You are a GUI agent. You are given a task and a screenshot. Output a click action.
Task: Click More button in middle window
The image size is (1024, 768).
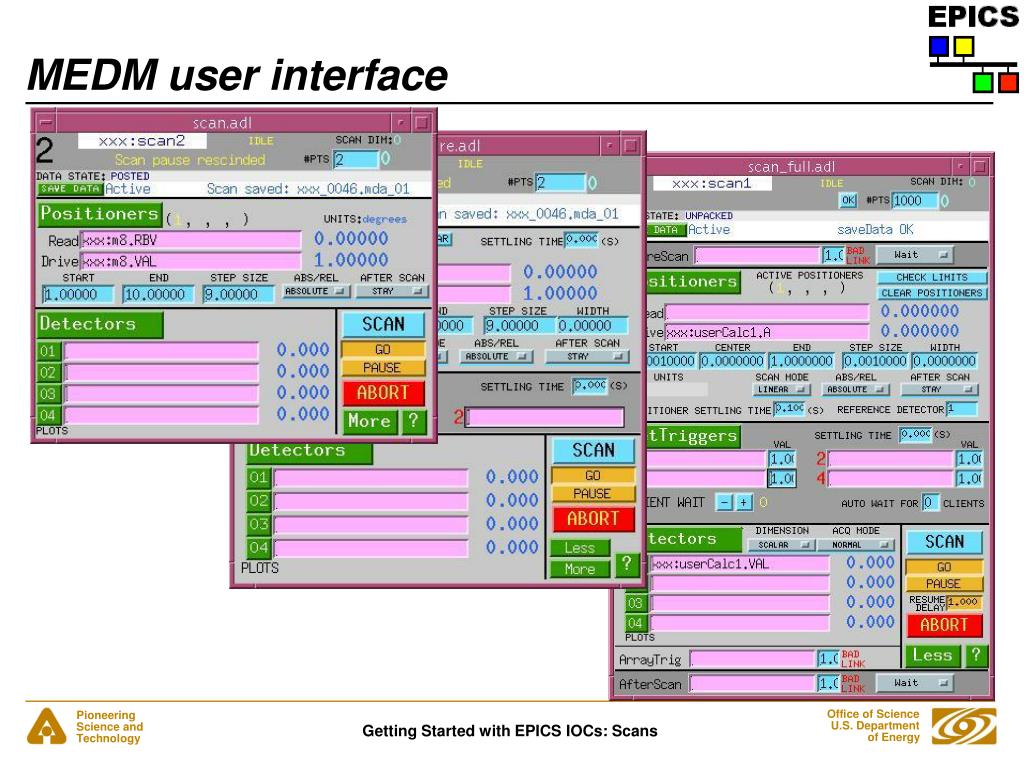coord(580,569)
